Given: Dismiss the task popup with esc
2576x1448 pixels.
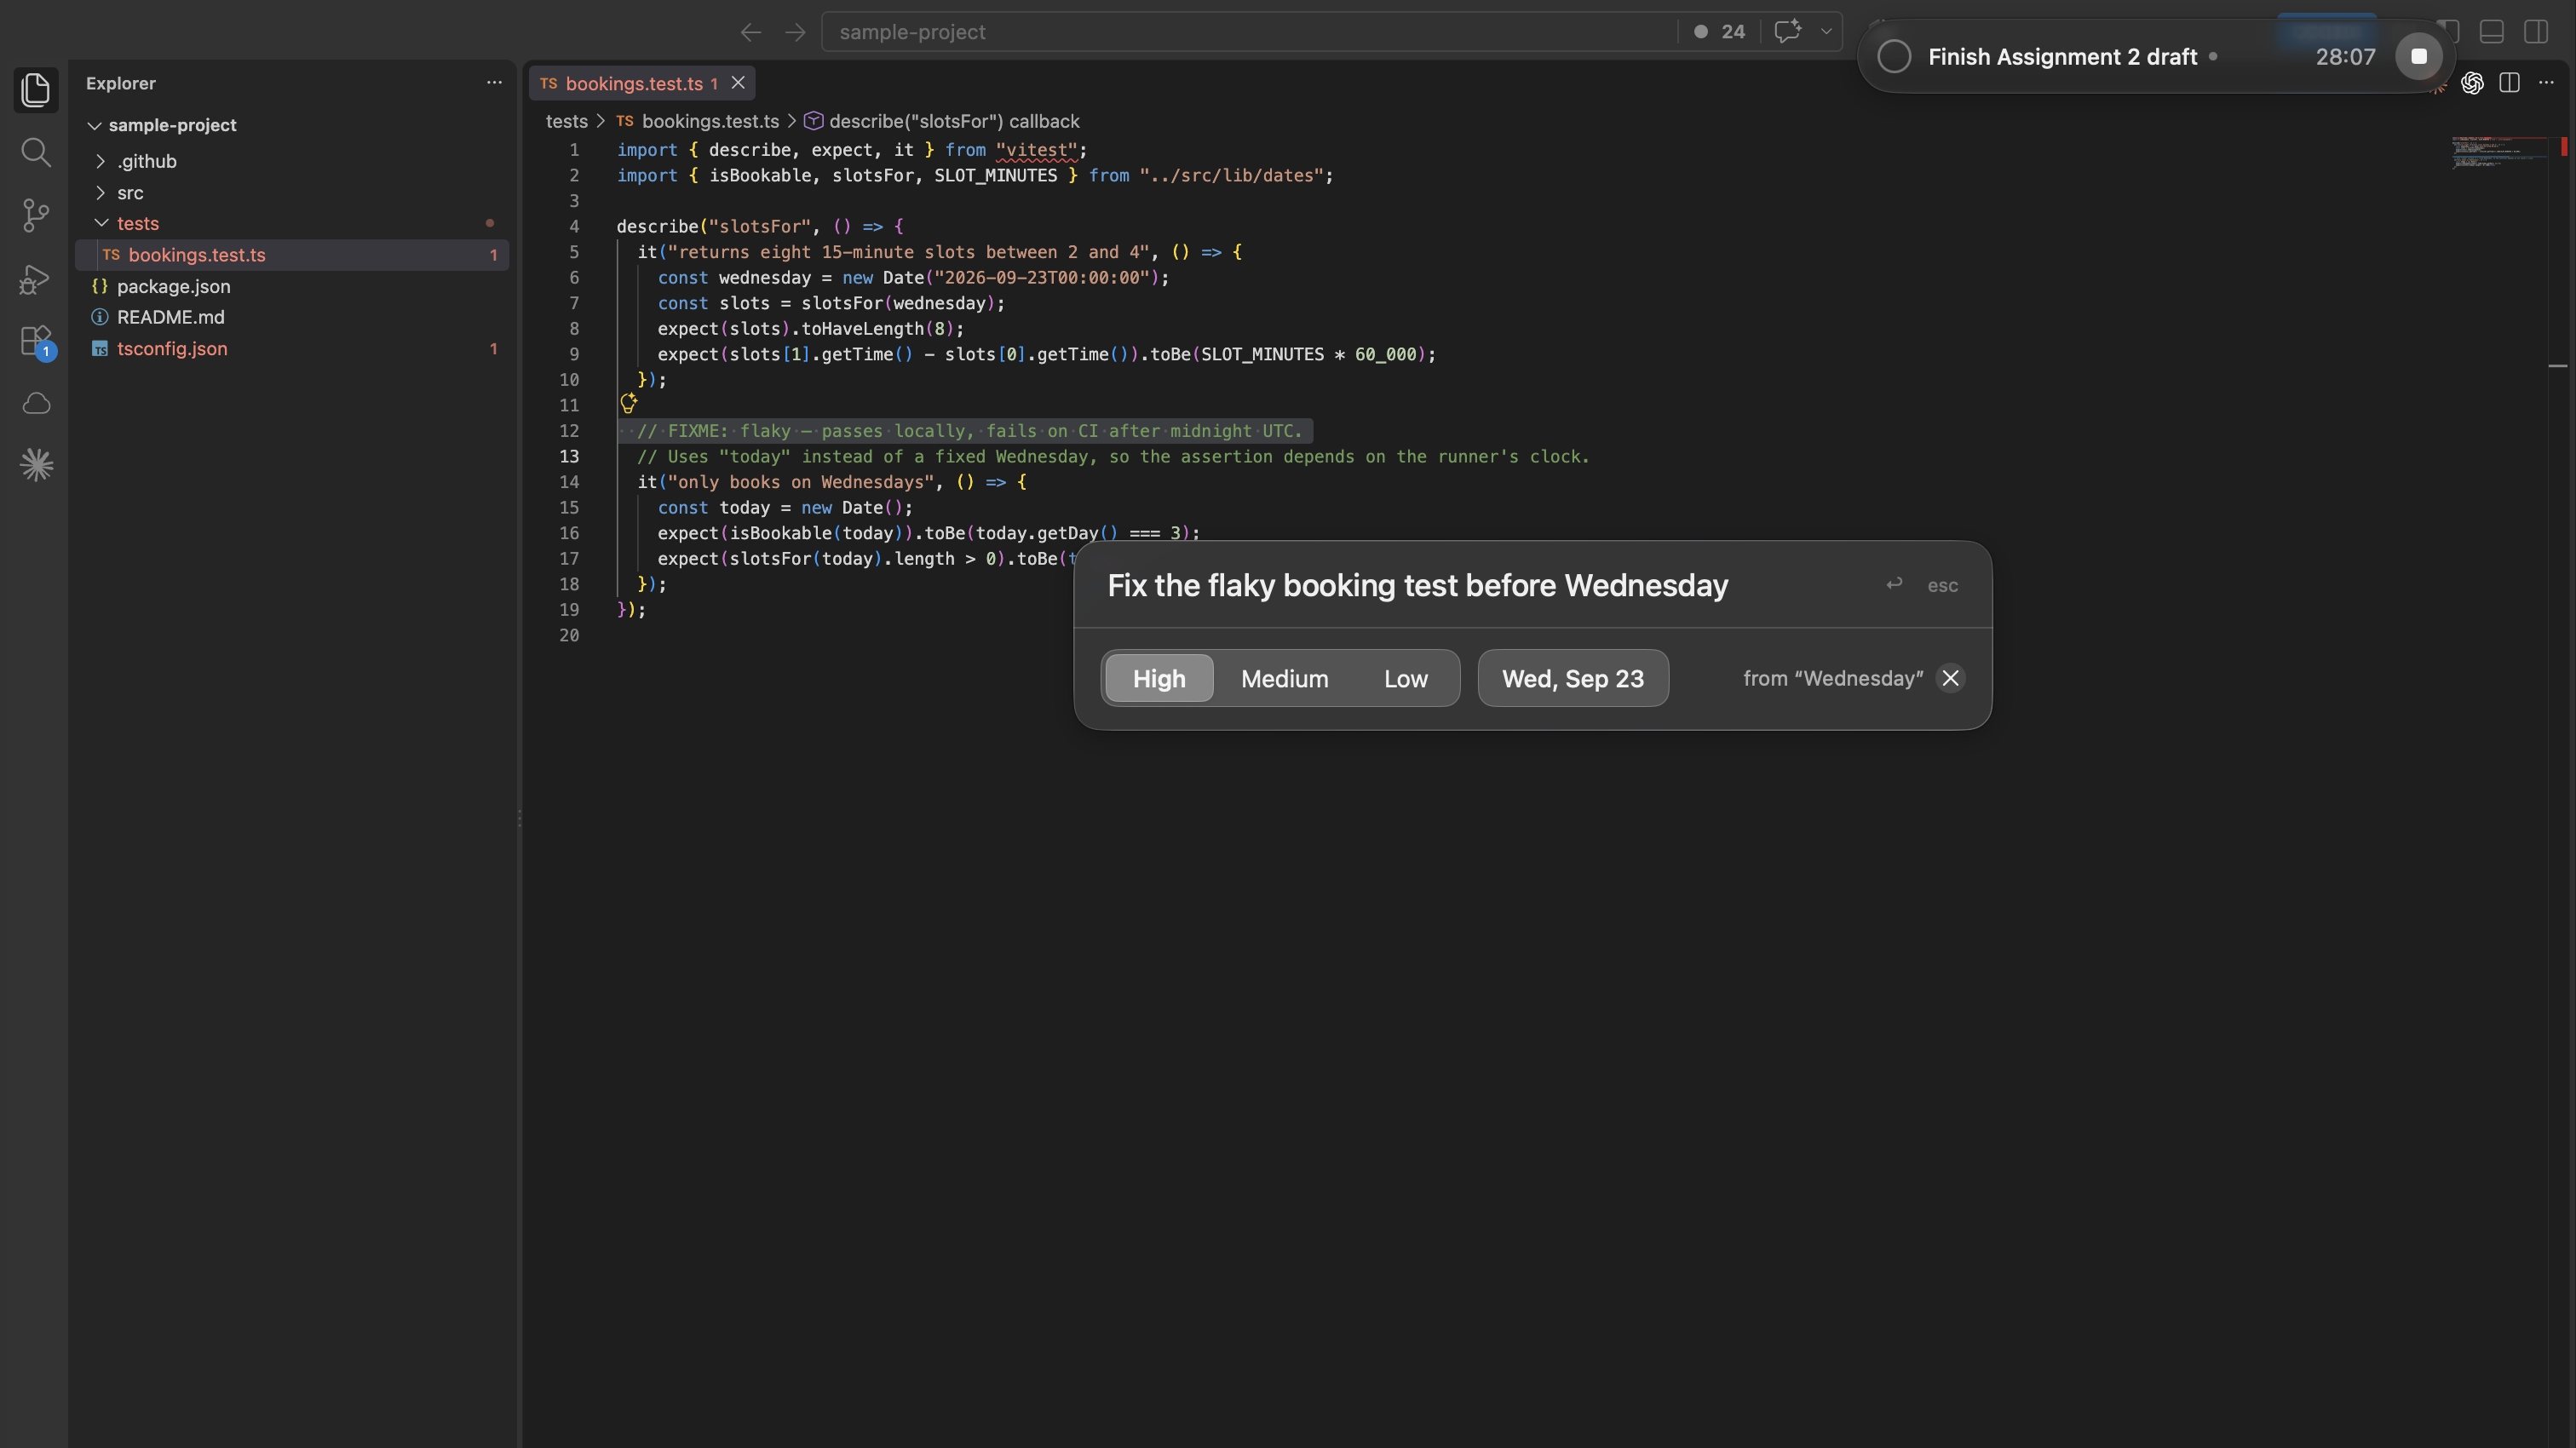Looking at the screenshot, I should tap(1942, 585).
